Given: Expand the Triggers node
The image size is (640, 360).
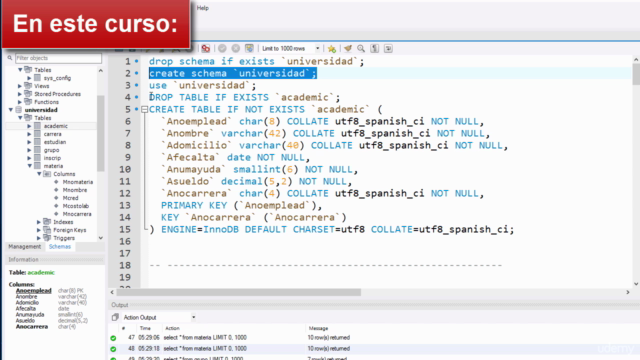Looking at the screenshot, I should (39, 238).
